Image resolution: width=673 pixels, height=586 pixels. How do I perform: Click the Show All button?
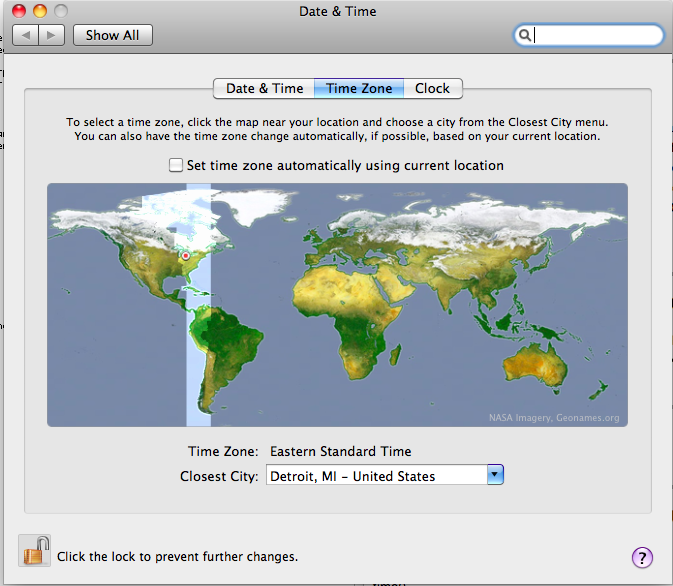(x=111, y=35)
